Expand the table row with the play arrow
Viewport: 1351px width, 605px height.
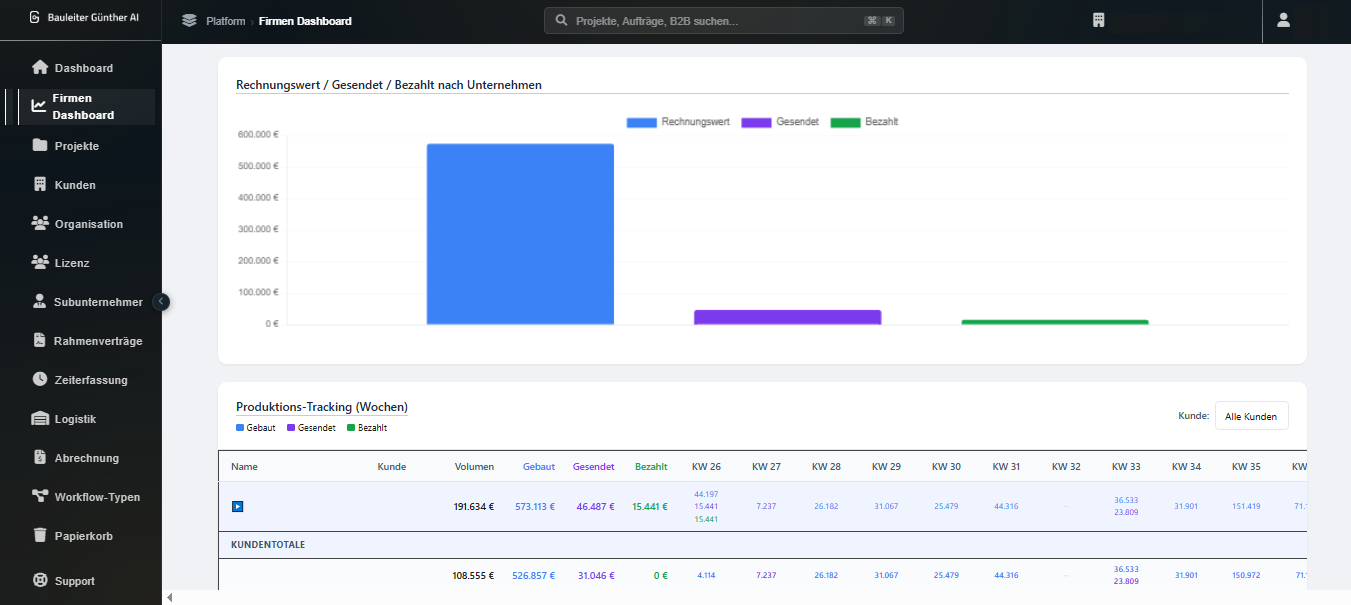pos(237,506)
